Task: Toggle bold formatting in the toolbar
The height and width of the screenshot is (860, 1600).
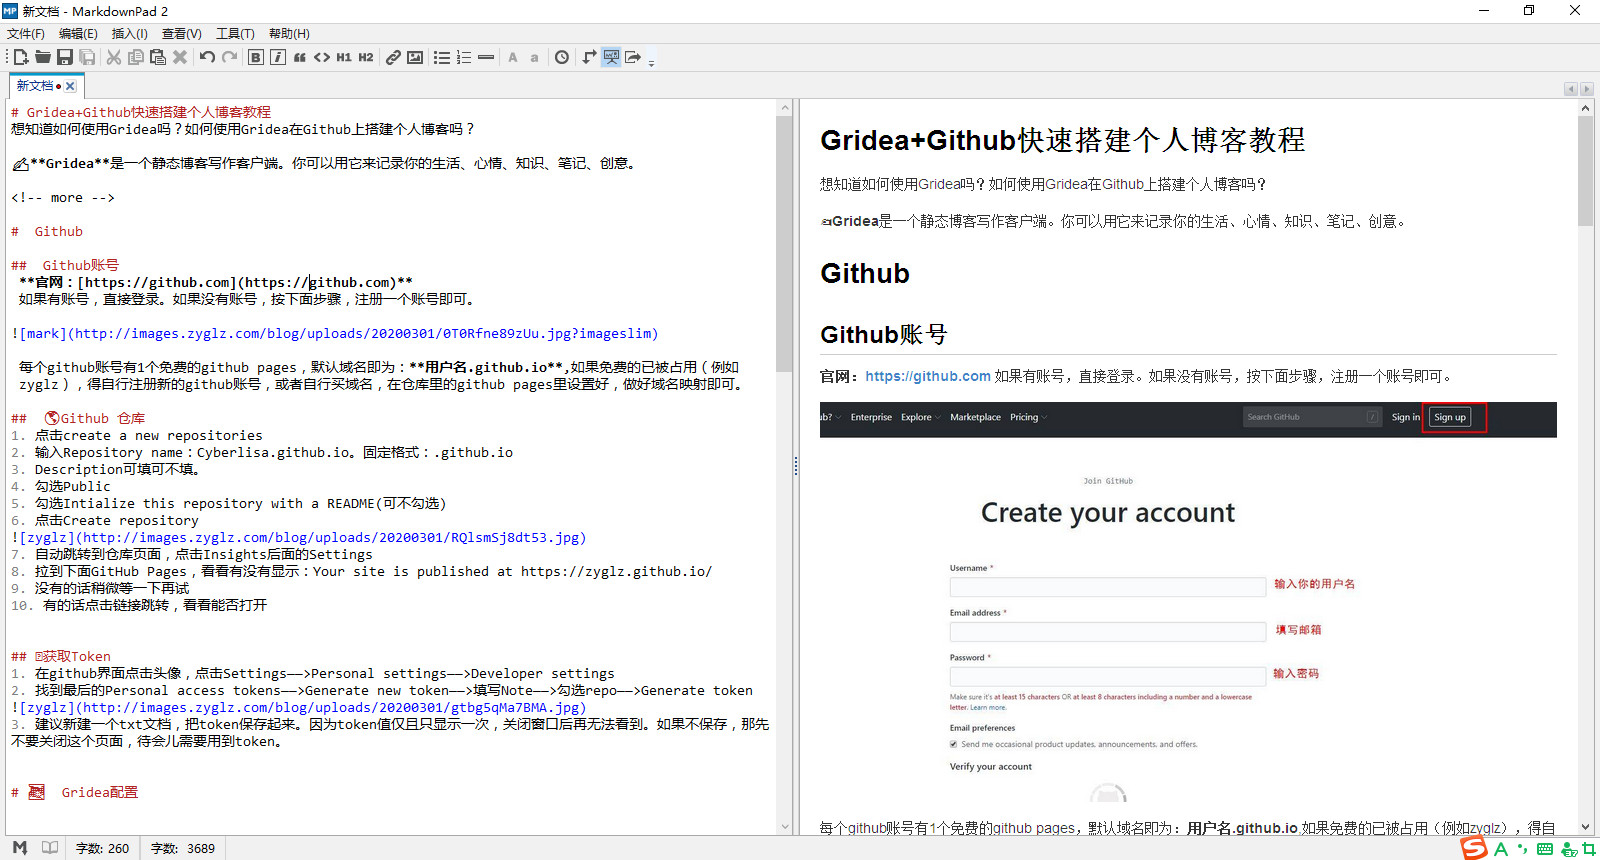Action: point(256,57)
